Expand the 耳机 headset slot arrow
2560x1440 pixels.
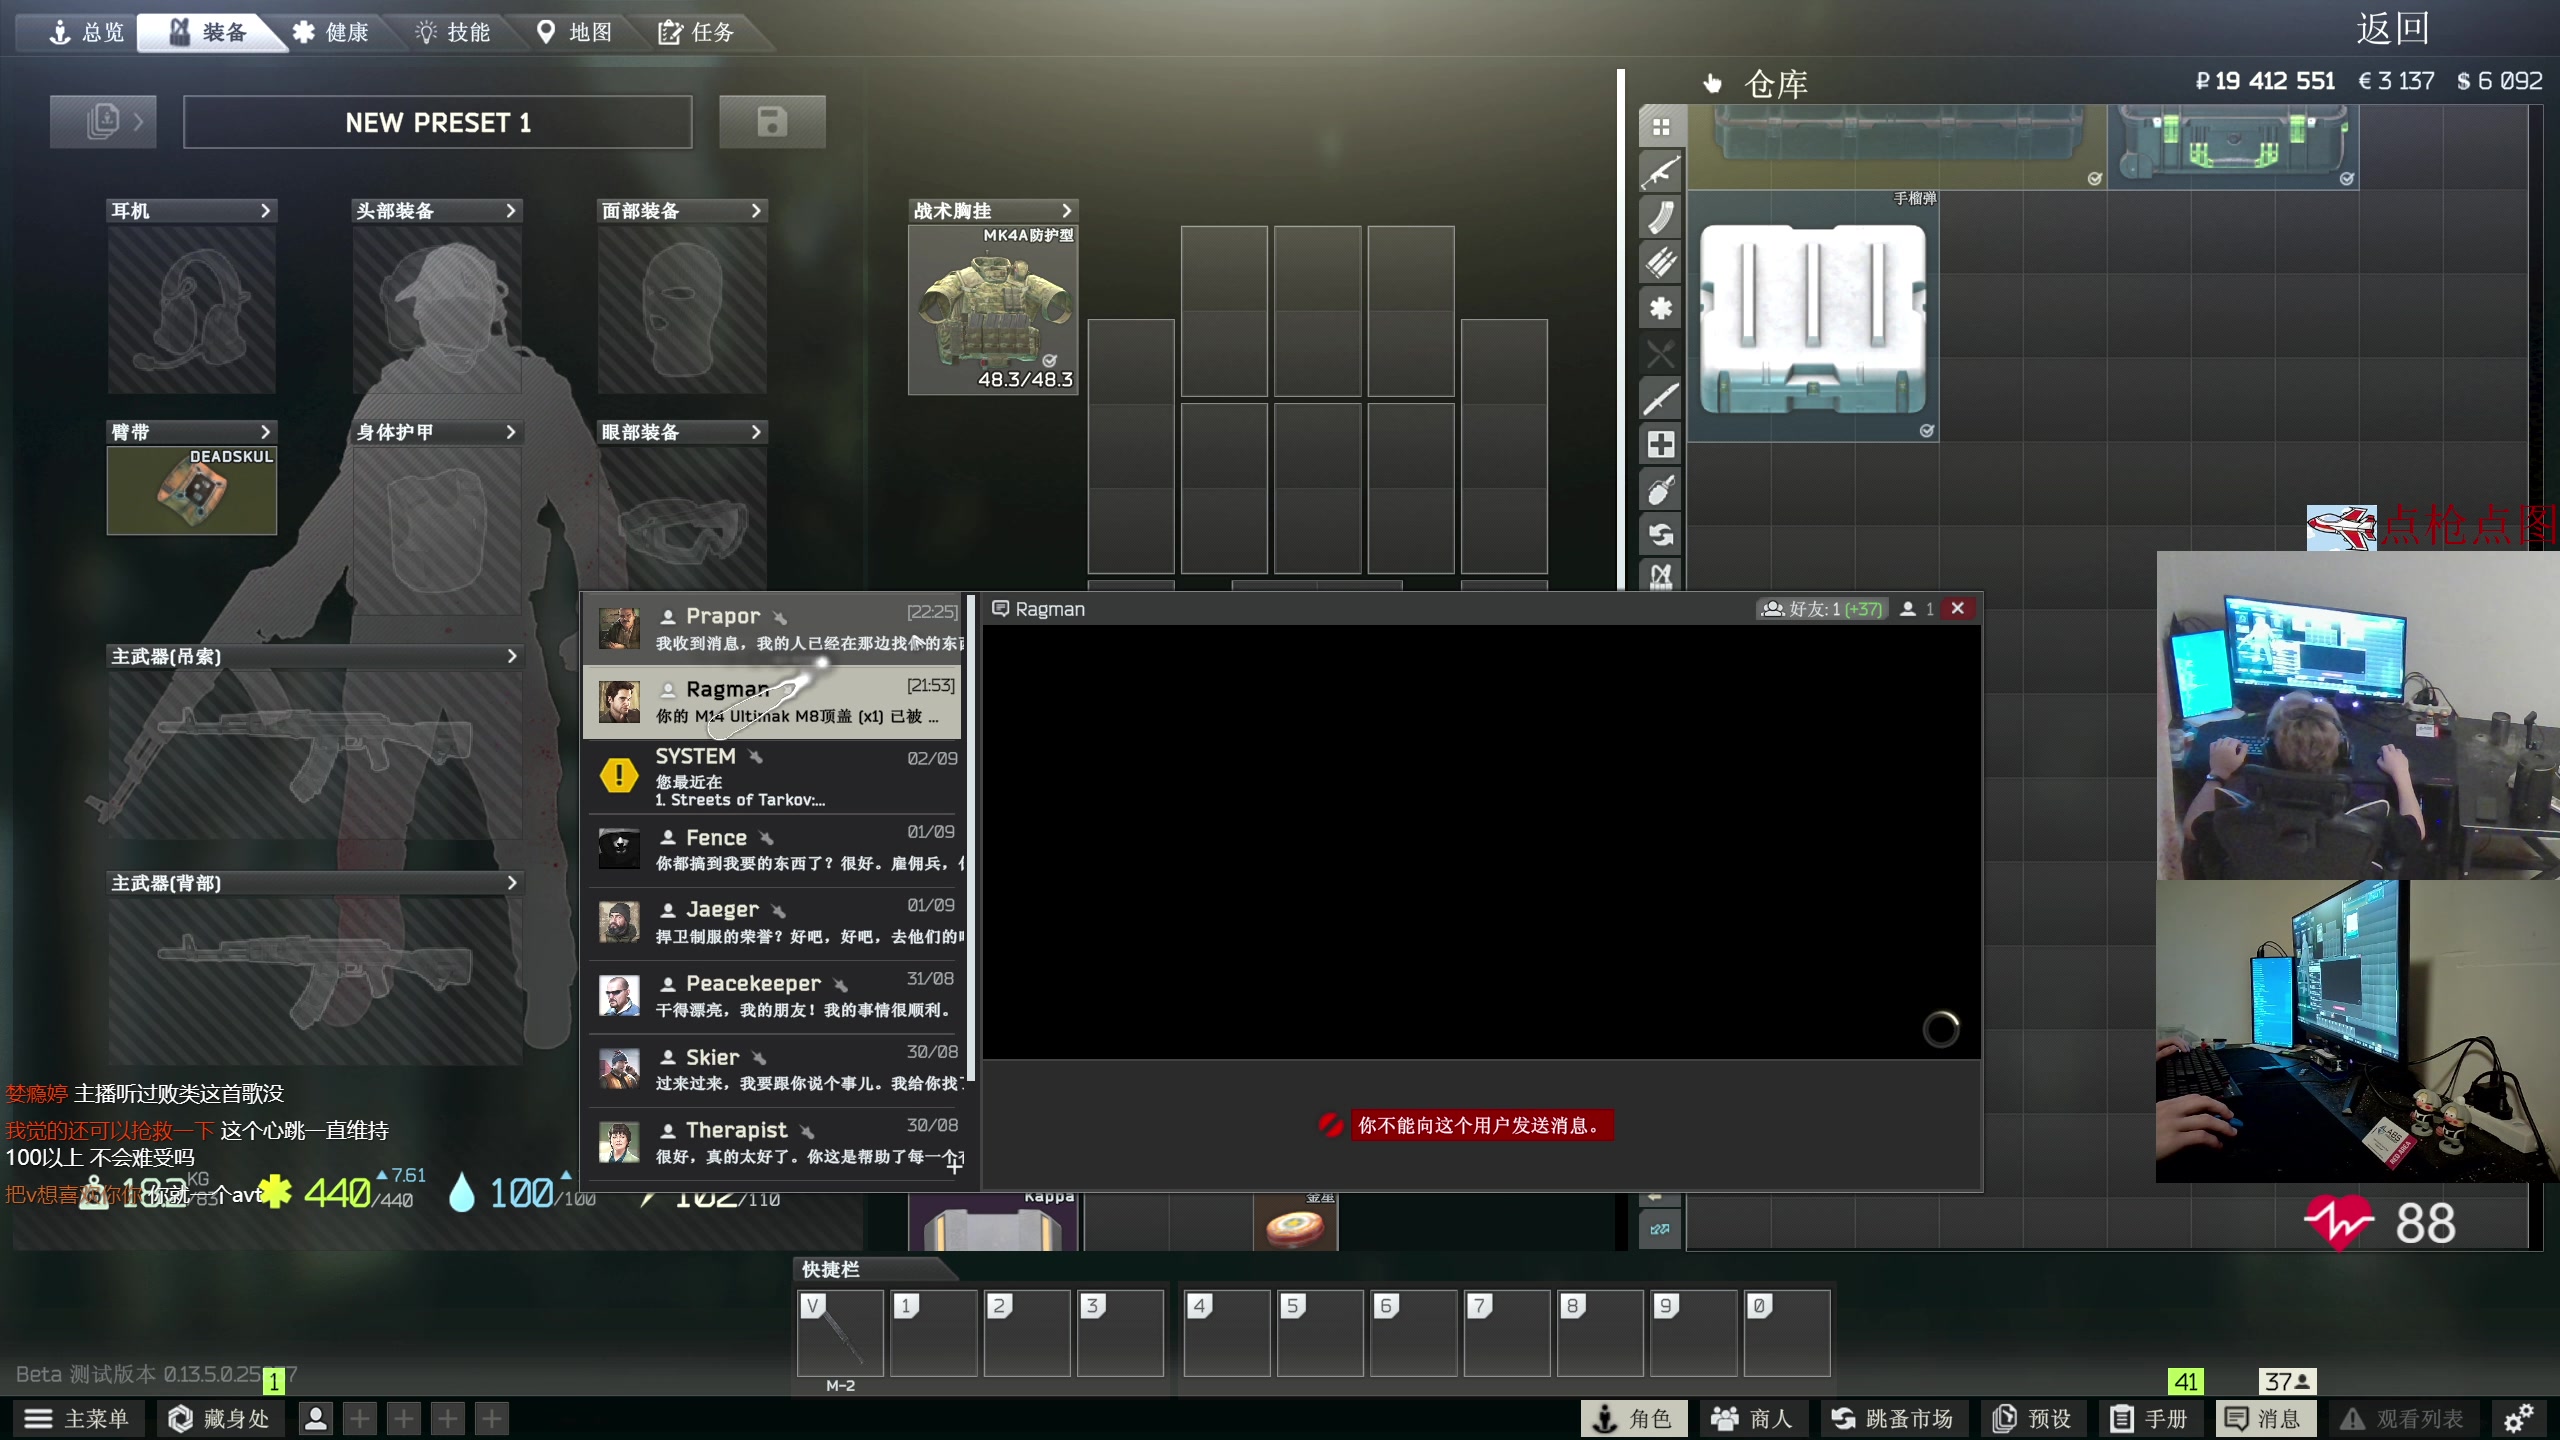coord(265,210)
